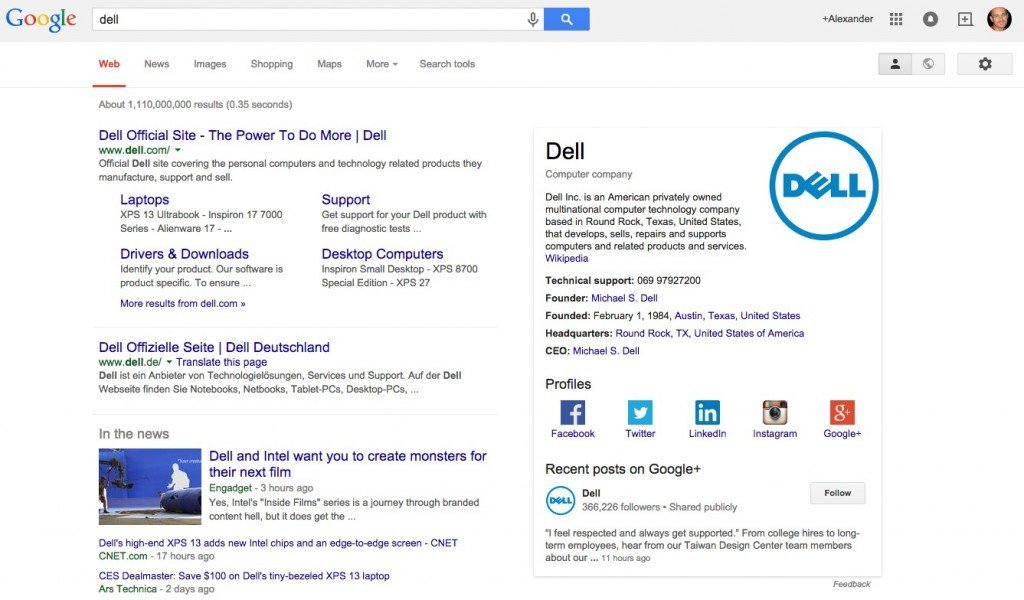Open the settings gear icon

coord(985,63)
